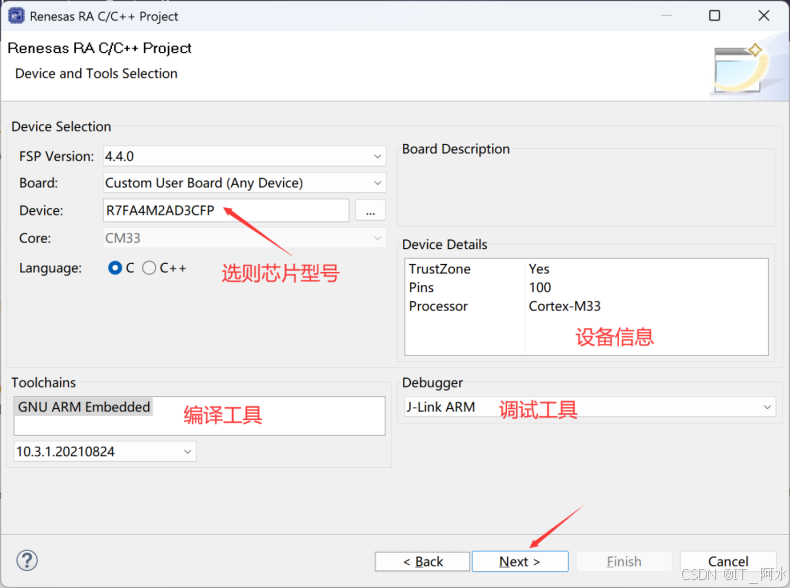This screenshot has width=790, height=588.
Task: Open the Debugger J-Link ARM dropdown
Action: pyautogui.click(x=589, y=407)
